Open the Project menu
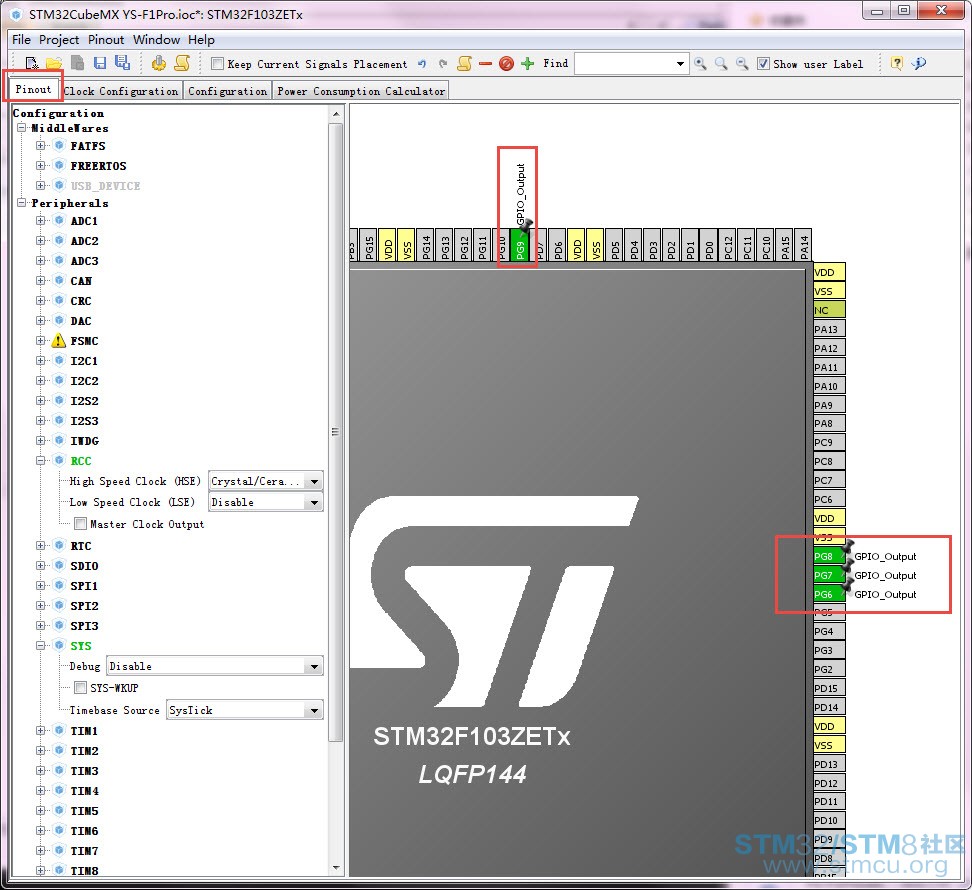 click(59, 40)
